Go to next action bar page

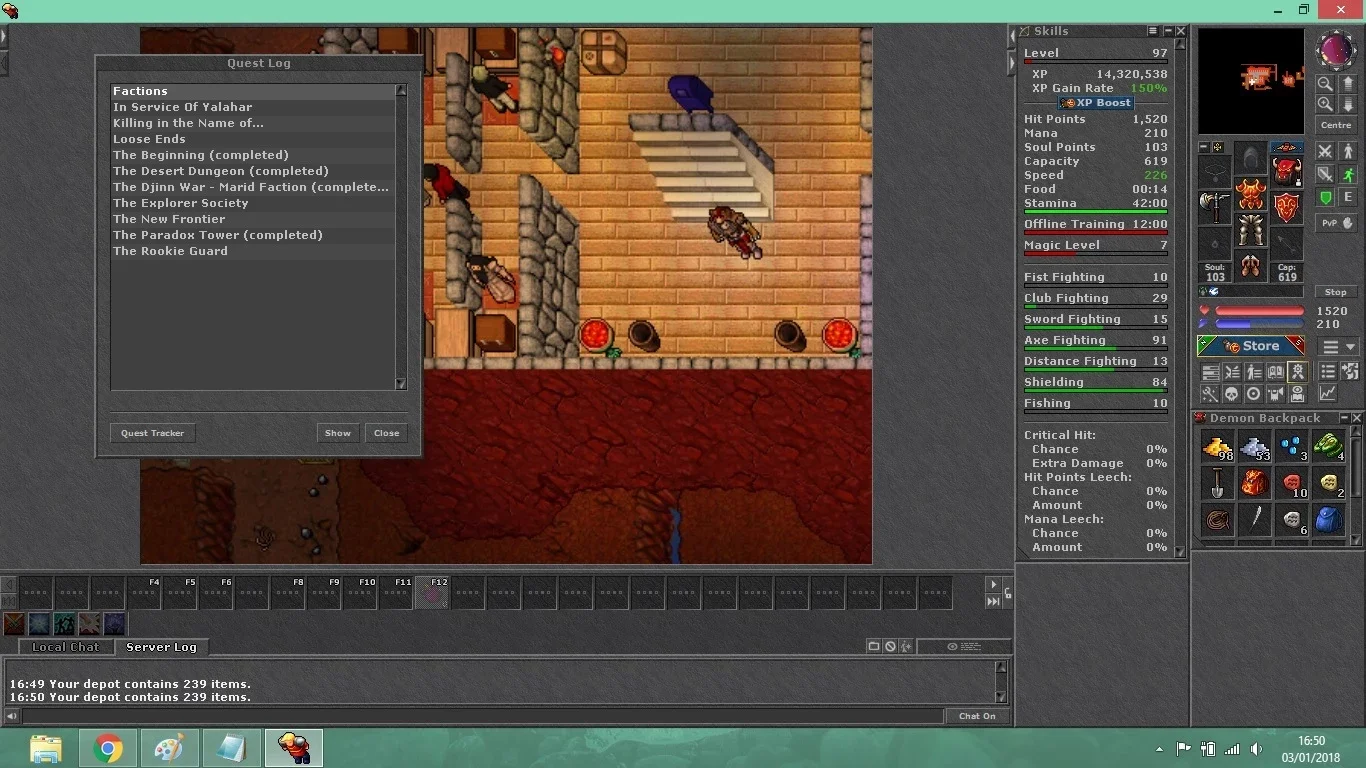[x=993, y=584]
